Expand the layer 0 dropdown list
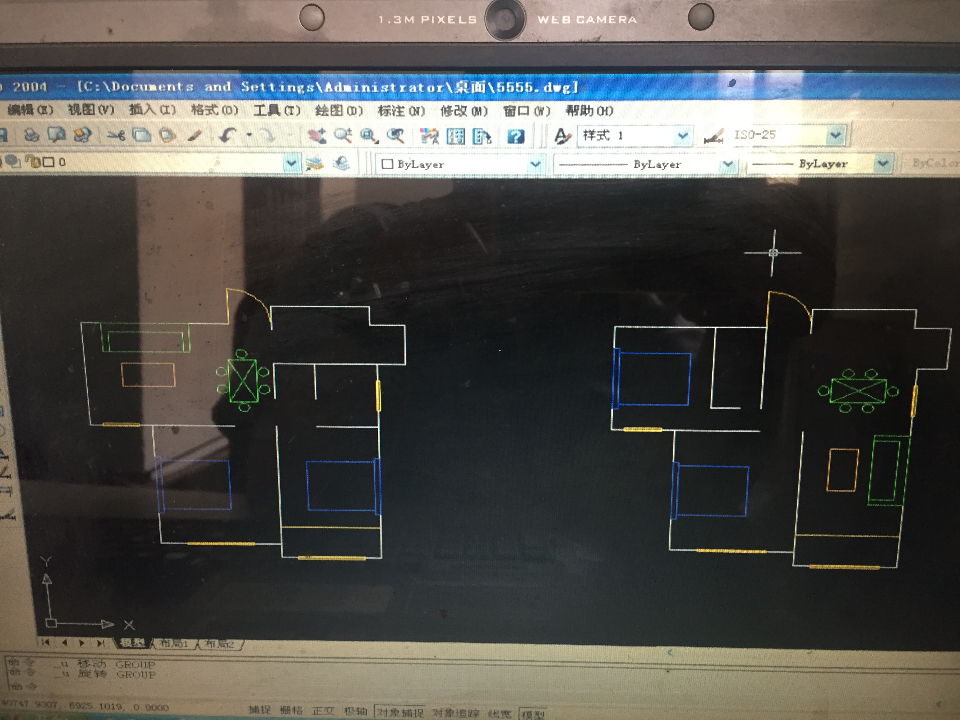Screen dimensions: 960x720 tap(292, 163)
